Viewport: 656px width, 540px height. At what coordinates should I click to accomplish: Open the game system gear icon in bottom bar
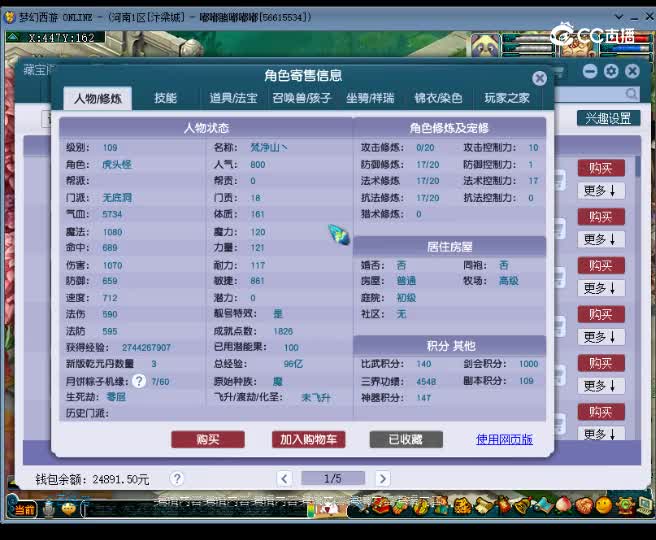pos(624,505)
